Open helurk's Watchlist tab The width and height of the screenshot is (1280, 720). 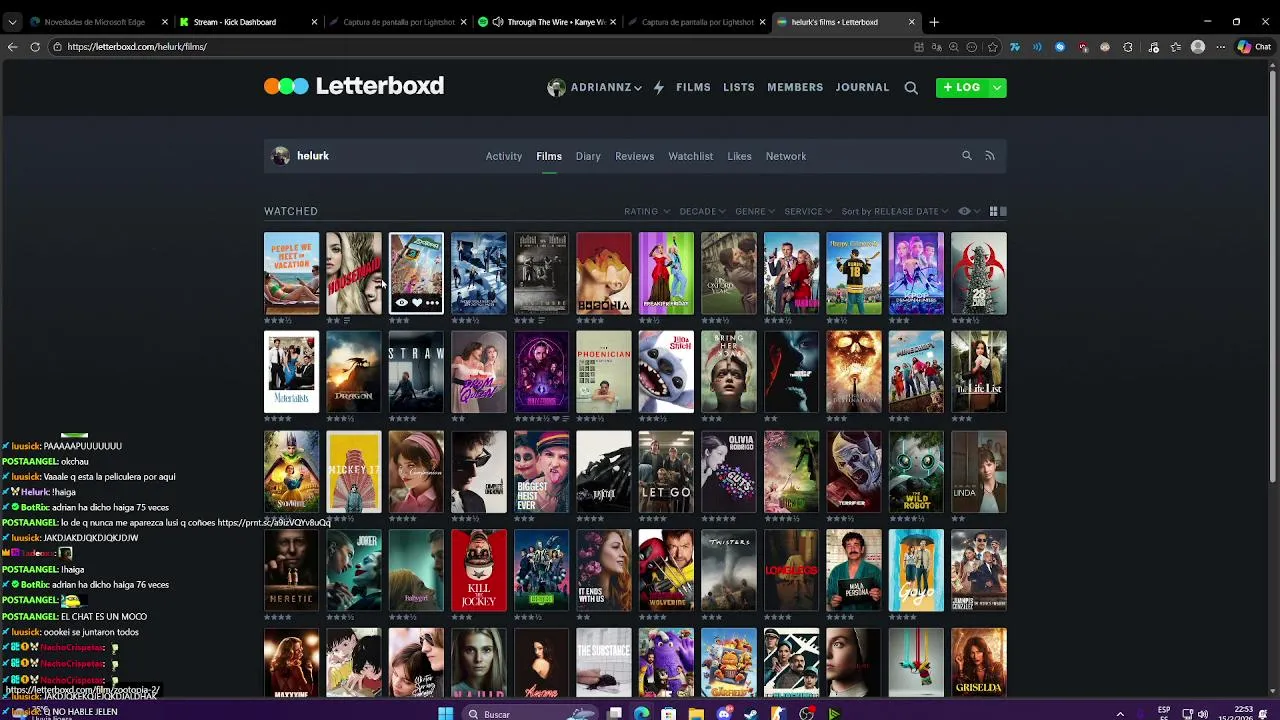click(x=690, y=156)
